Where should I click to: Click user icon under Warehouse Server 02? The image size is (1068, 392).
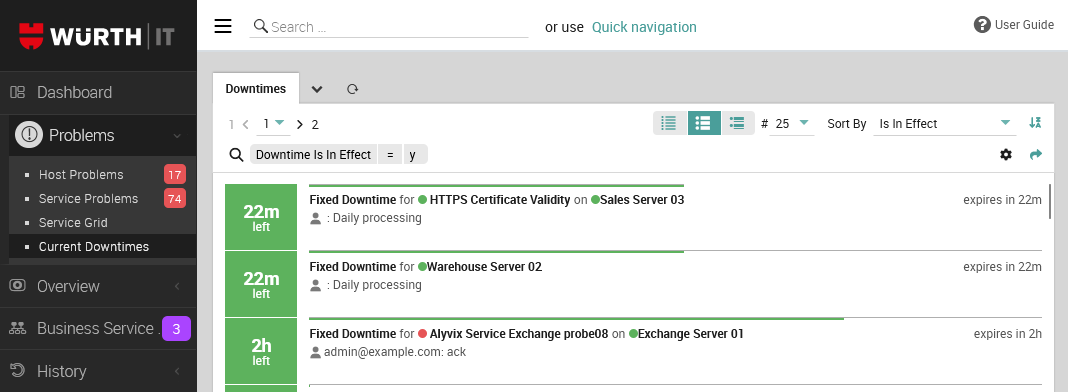coord(315,285)
